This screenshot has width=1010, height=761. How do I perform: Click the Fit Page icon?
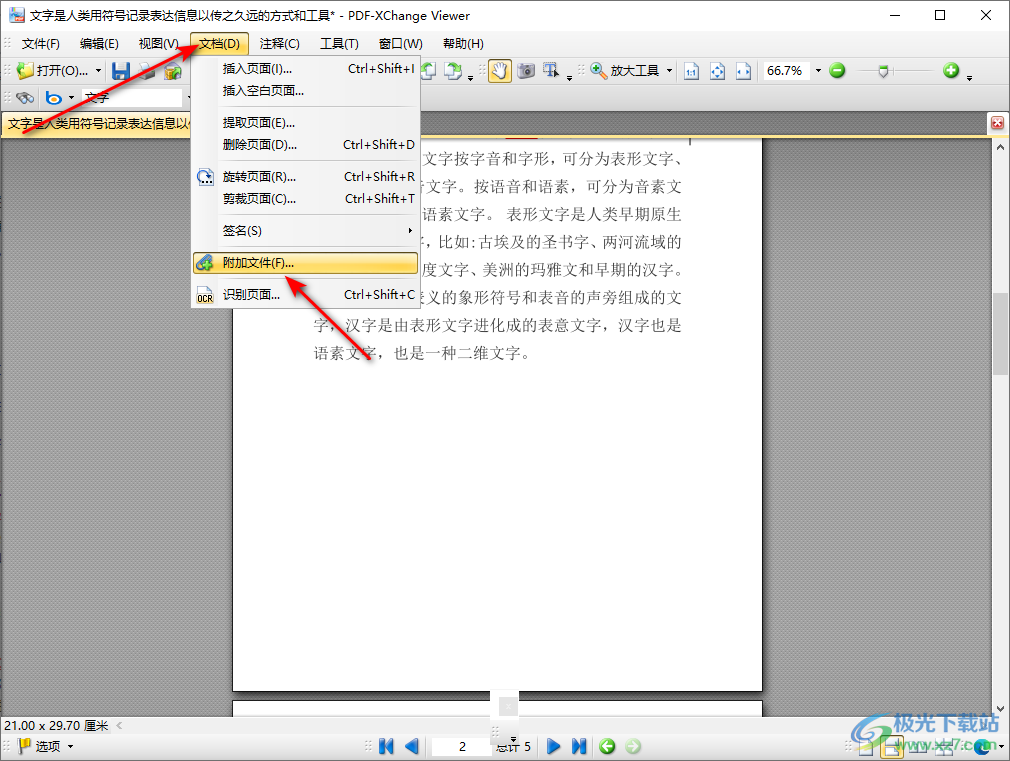(x=718, y=71)
